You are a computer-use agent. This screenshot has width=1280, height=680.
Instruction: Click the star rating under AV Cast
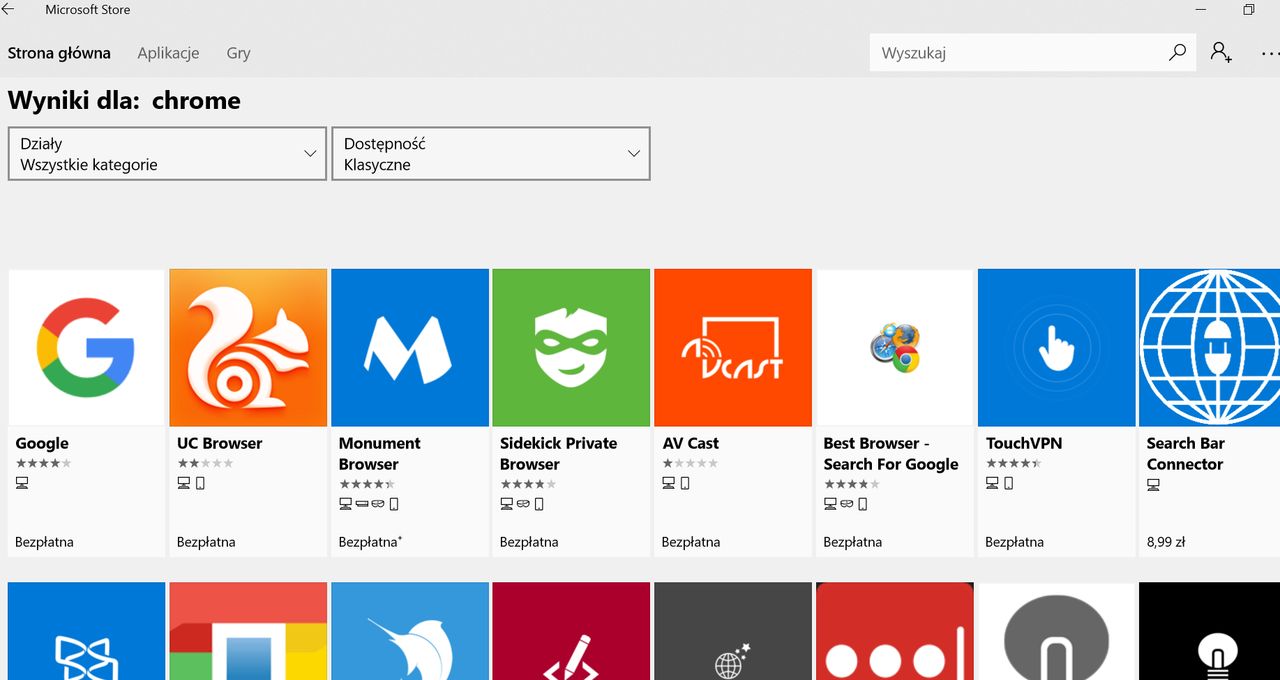(x=690, y=463)
